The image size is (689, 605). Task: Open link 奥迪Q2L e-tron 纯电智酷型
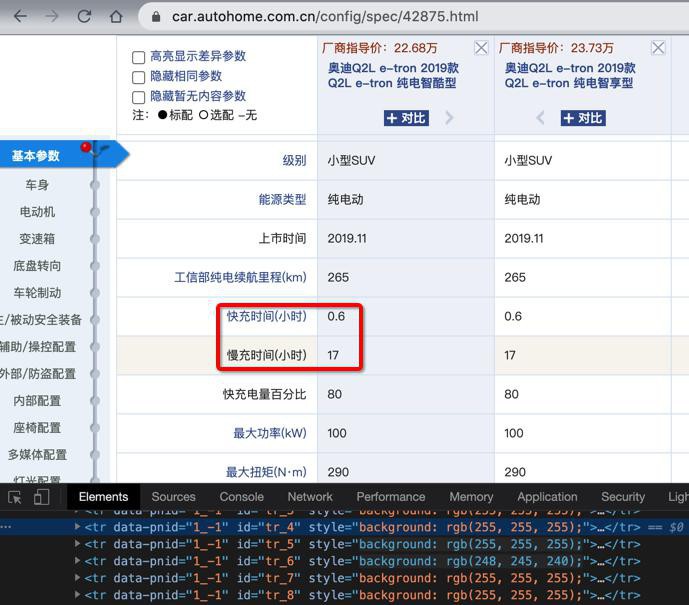tap(393, 76)
